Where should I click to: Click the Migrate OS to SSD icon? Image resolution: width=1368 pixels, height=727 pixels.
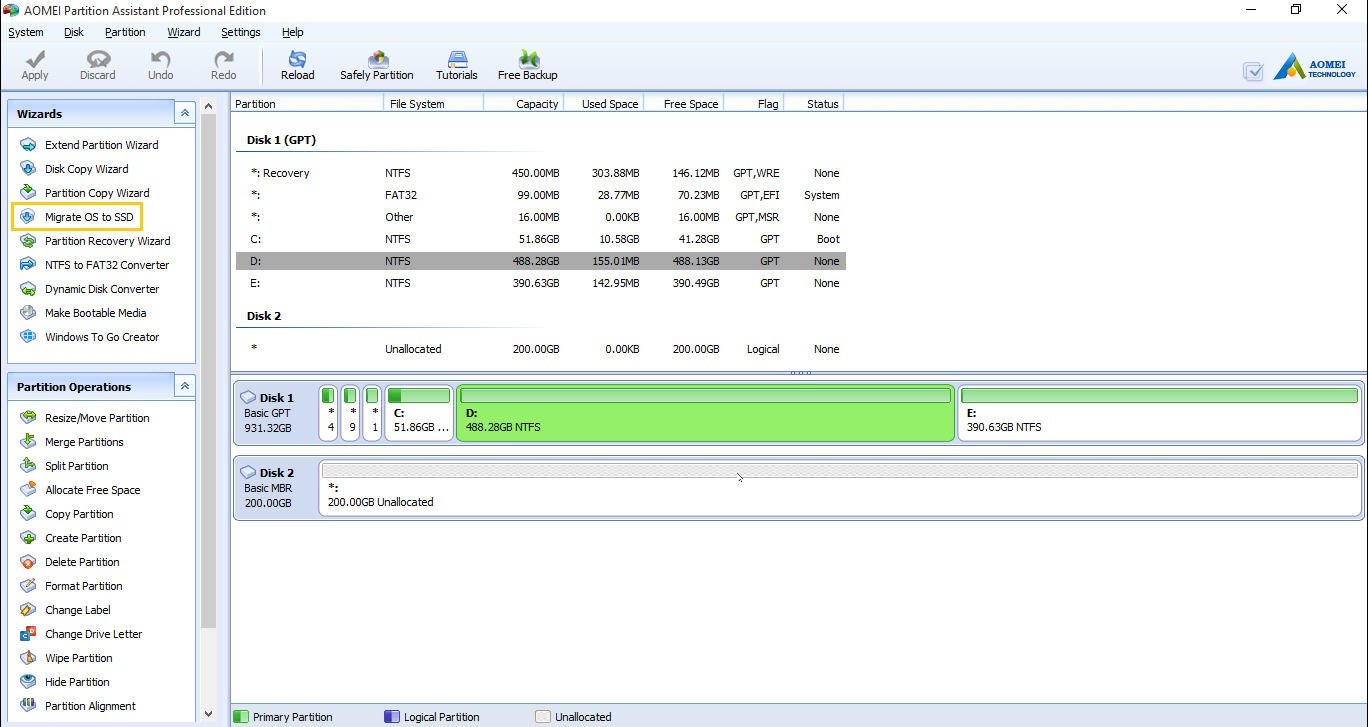(28, 217)
